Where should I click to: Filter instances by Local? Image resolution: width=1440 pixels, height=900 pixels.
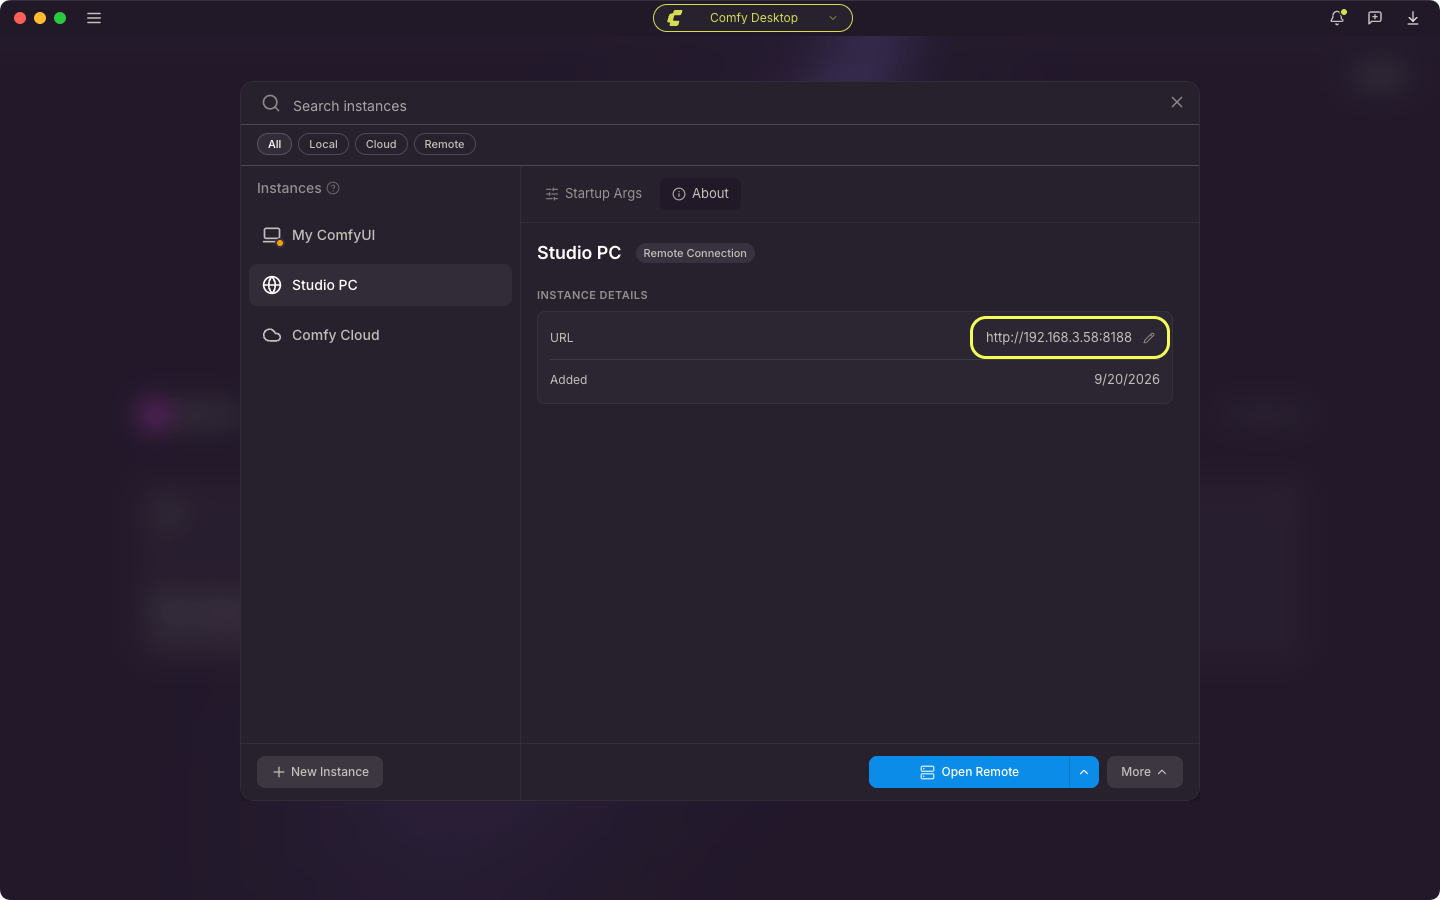click(x=323, y=144)
